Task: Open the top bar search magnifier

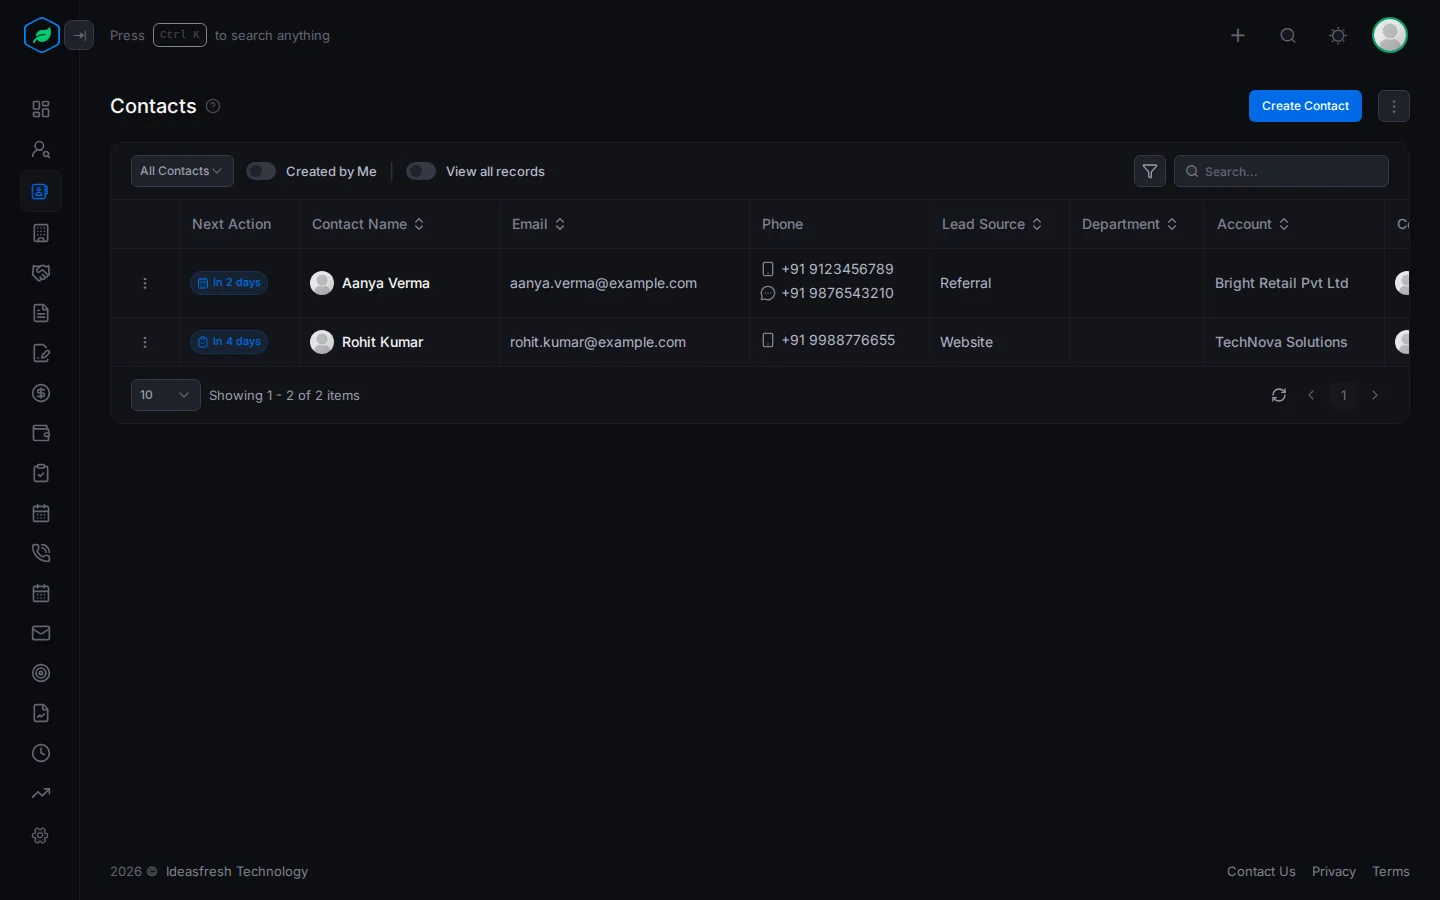Action: click(1288, 35)
